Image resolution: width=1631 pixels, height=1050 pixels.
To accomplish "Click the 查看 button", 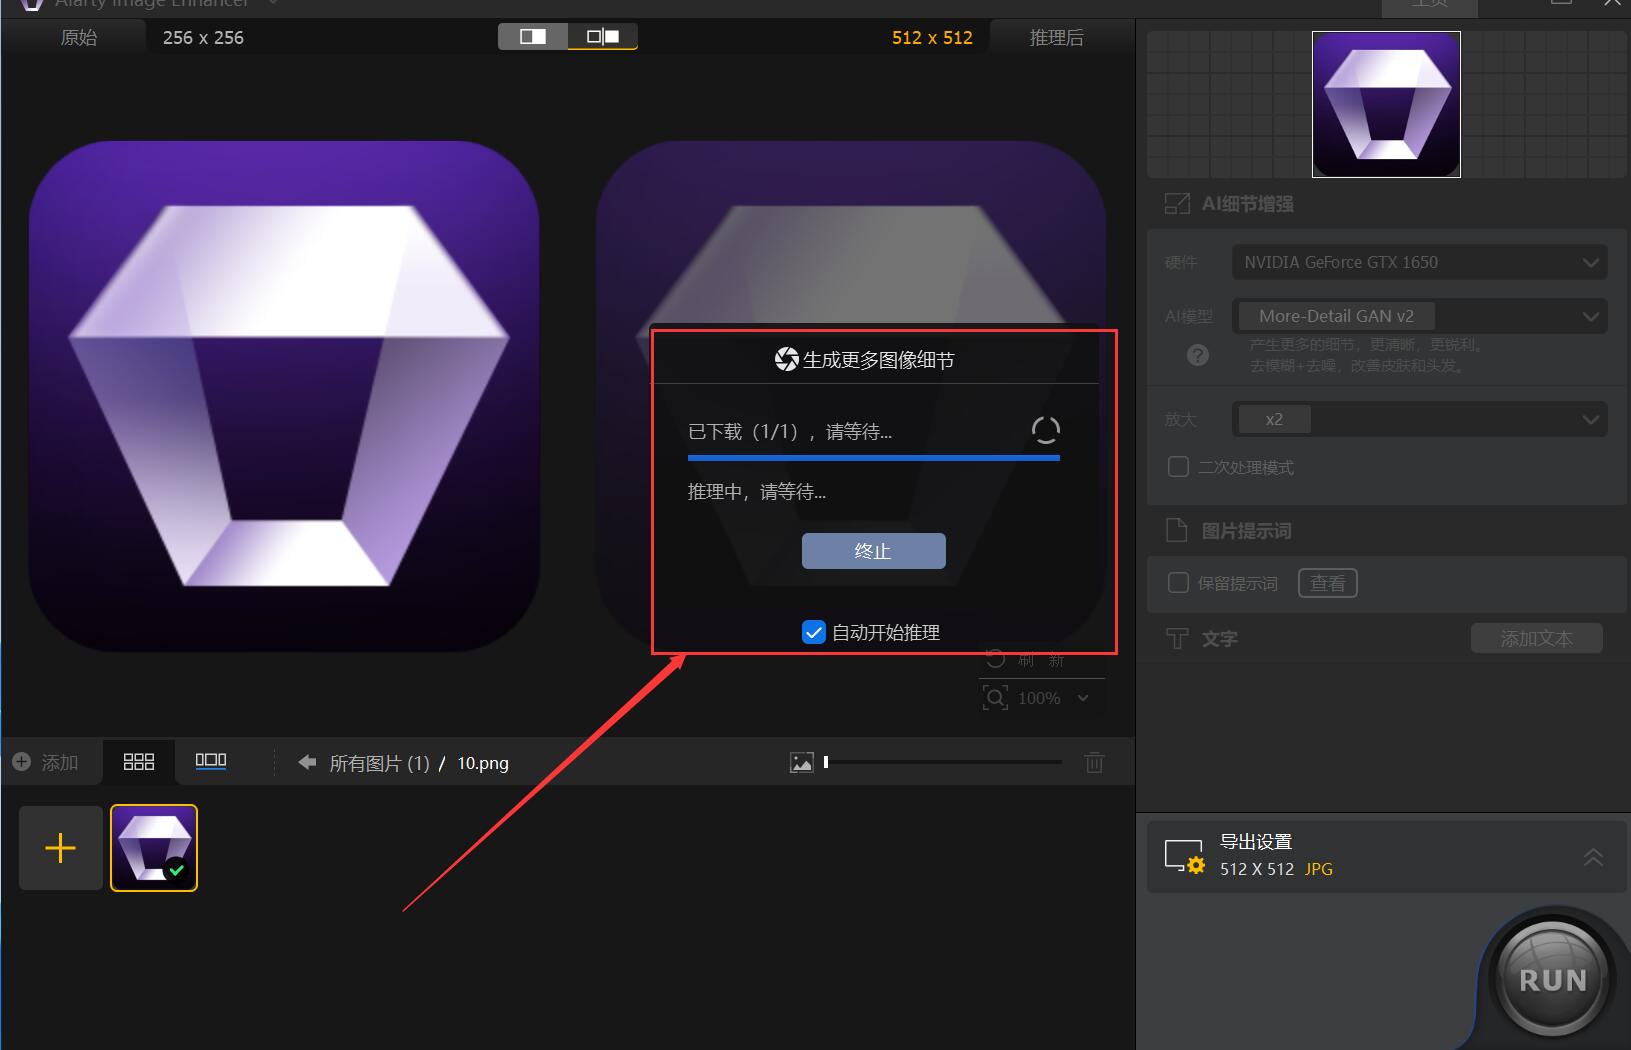I will pos(1328,583).
